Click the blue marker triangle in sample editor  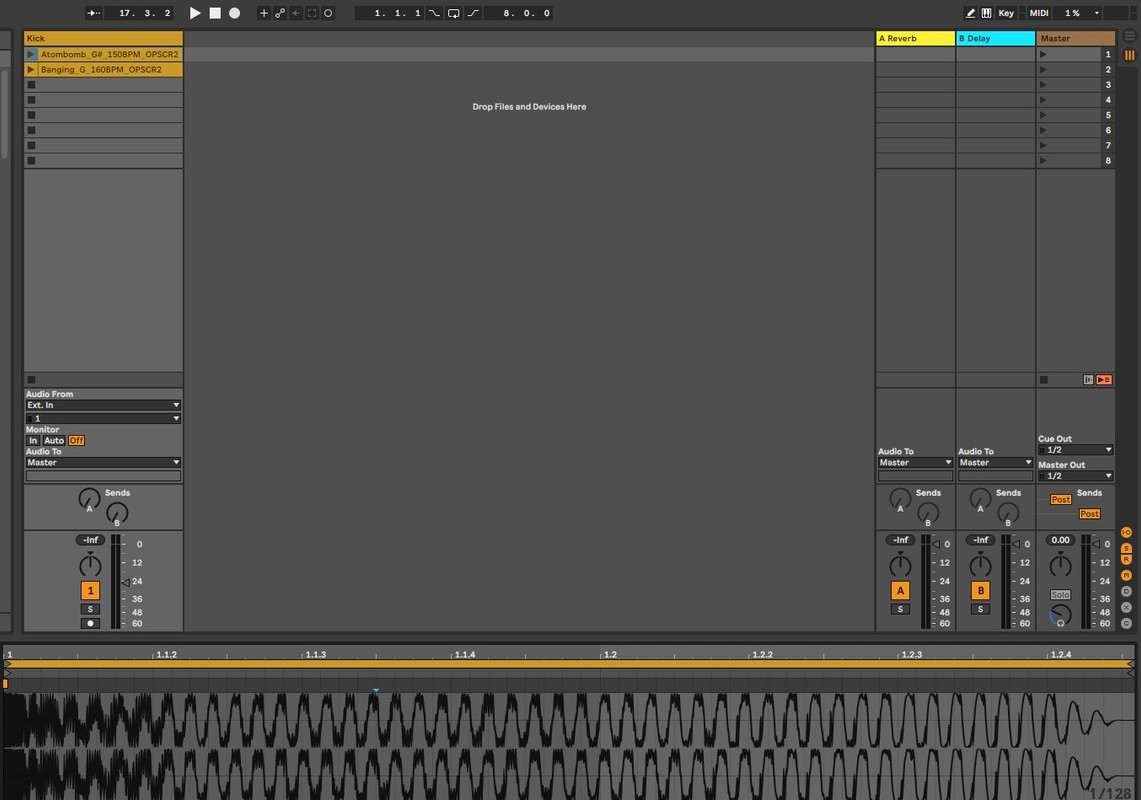[376, 690]
